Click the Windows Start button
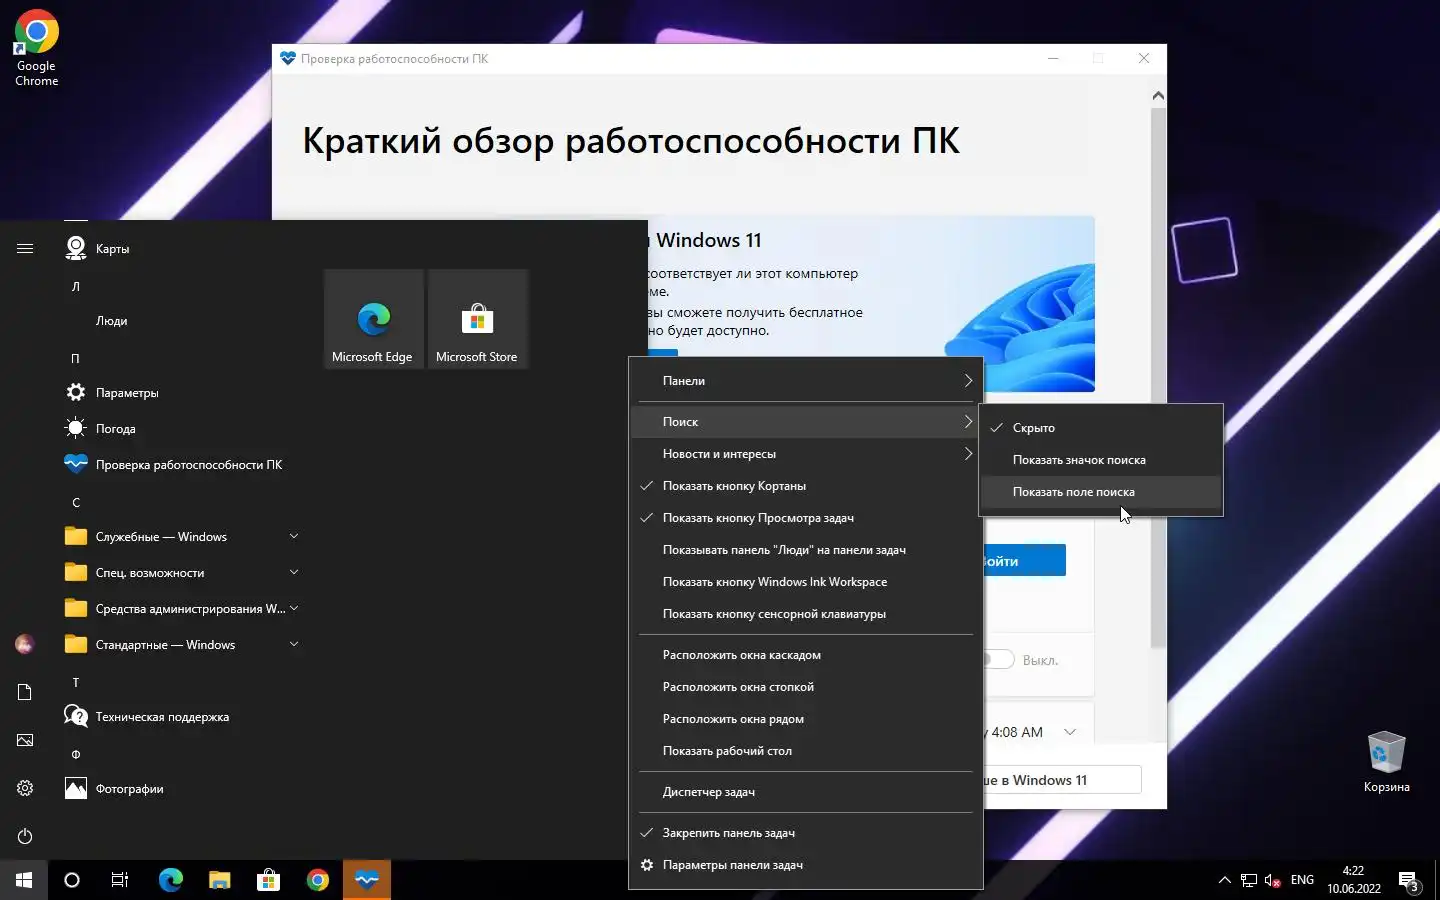 click(x=24, y=880)
